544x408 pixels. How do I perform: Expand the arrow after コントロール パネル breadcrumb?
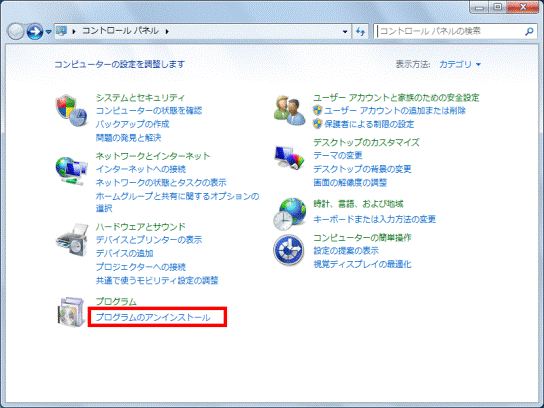pyautogui.click(x=167, y=32)
